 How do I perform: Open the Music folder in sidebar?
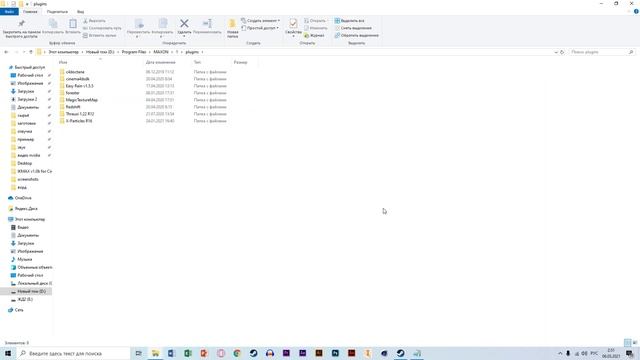pyautogui.click(x=24, y=260)
